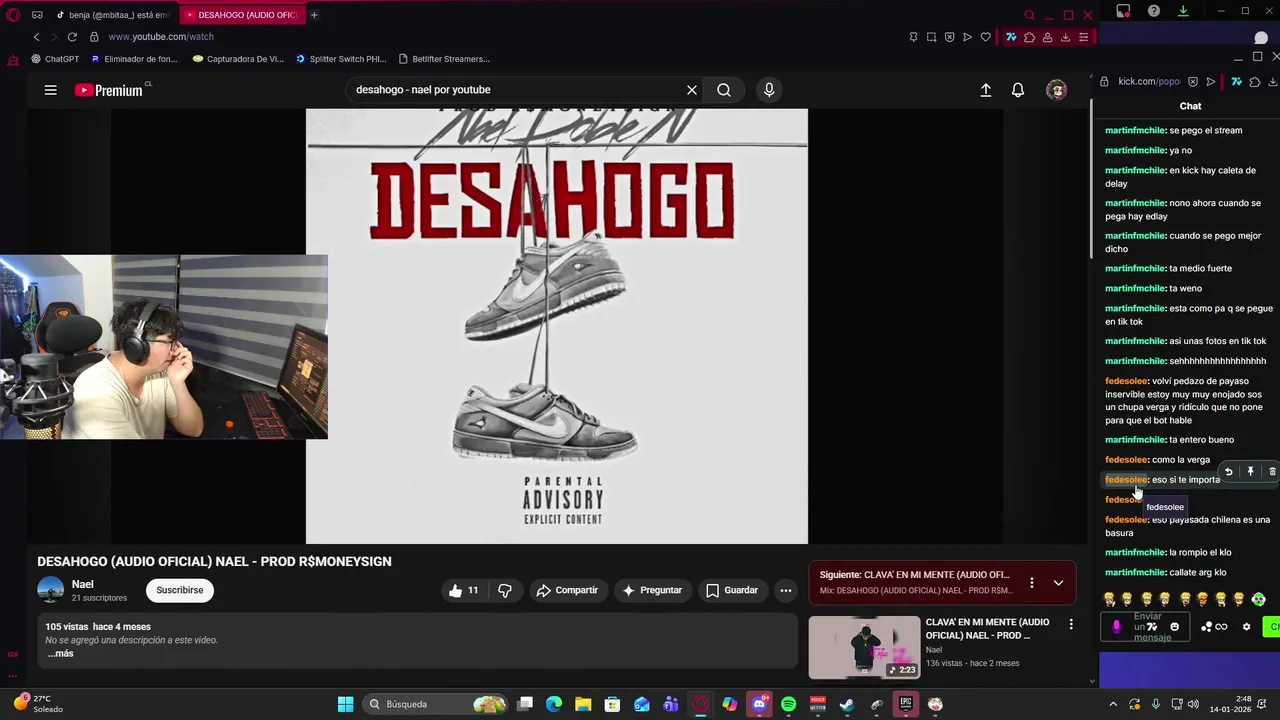The image size is (1280, 720).
Task: Open the 7TV extension in YouTube window
Action: point(1011,37)
